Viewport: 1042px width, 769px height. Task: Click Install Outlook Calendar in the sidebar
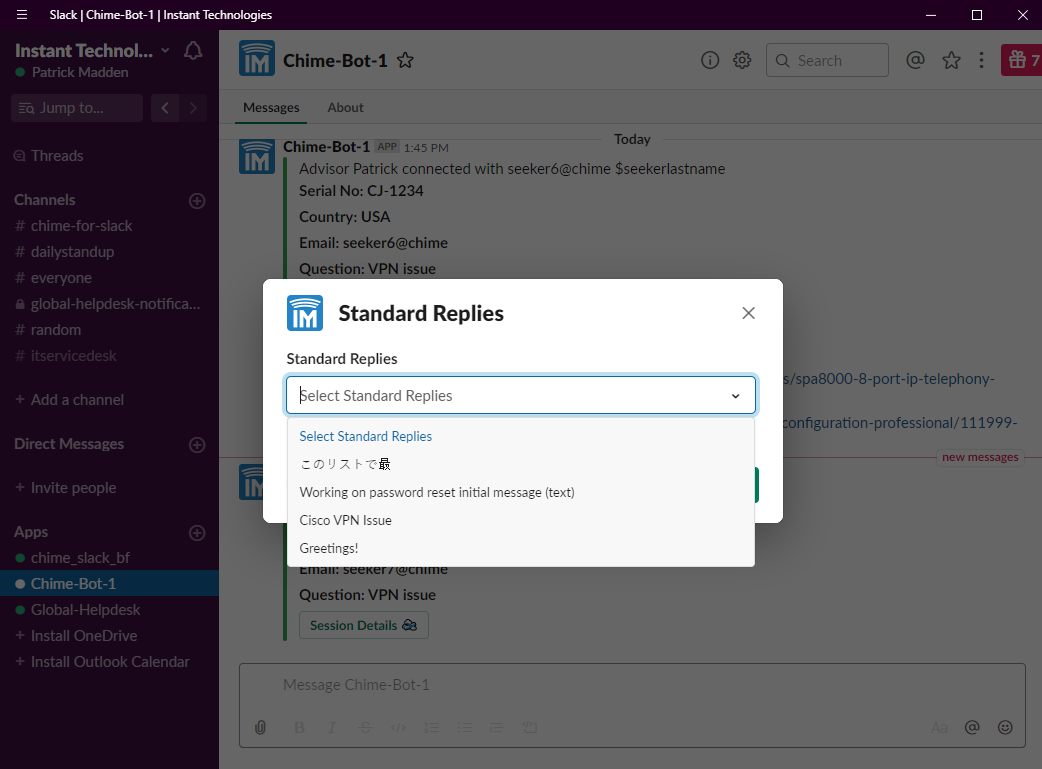click(x=109, y=662)
